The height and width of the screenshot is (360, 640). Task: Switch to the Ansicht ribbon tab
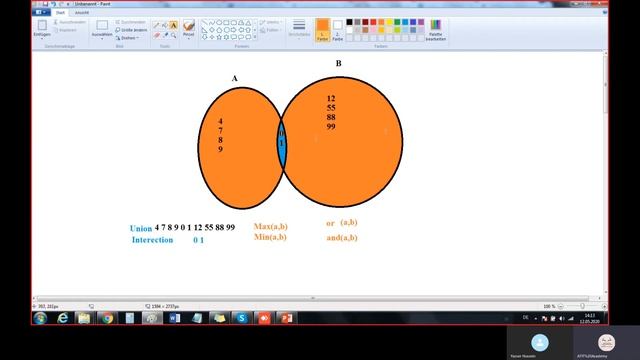tap(82, 13)
